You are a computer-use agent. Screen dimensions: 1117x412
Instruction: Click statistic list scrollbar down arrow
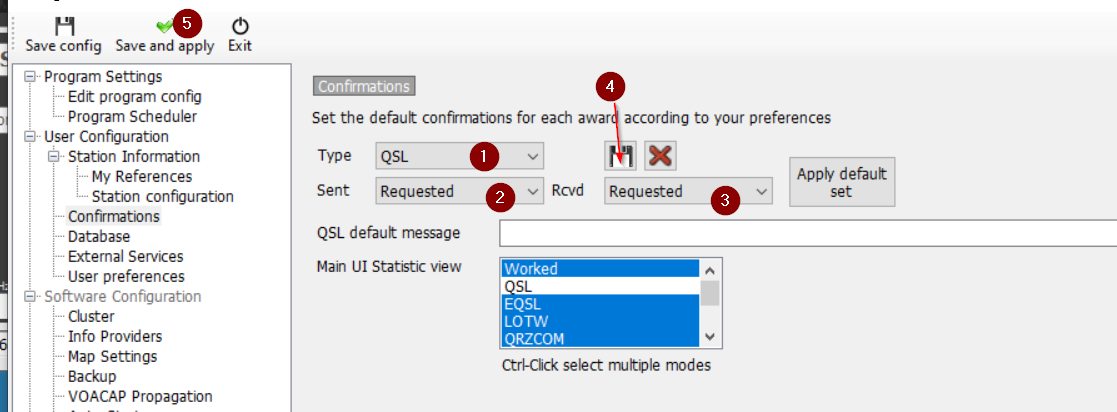pos(710,336)
